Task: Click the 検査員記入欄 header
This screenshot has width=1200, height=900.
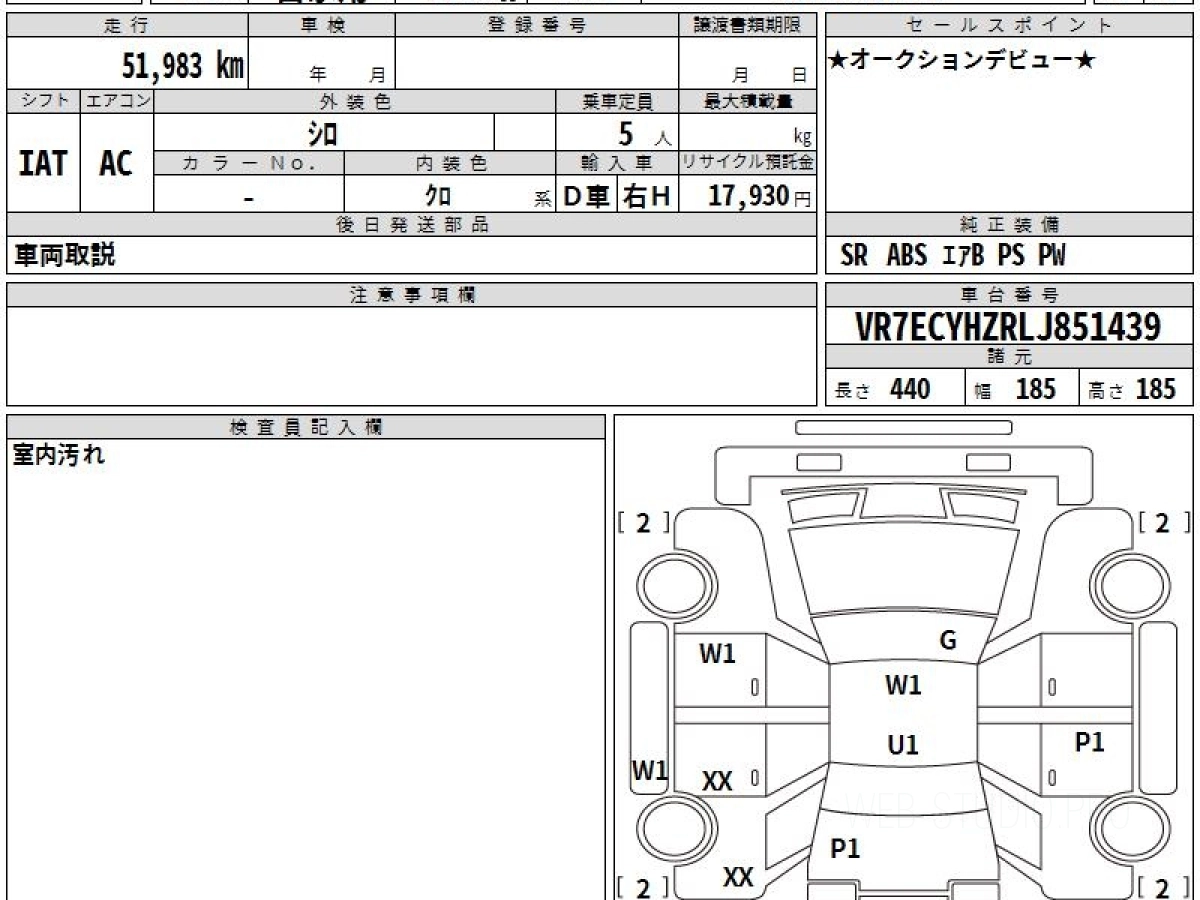Action: click(x=306, y=427)
